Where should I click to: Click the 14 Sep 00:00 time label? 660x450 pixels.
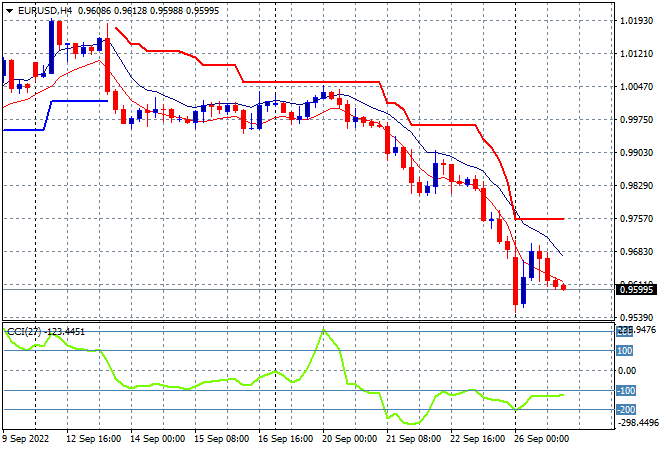(157, 439)
